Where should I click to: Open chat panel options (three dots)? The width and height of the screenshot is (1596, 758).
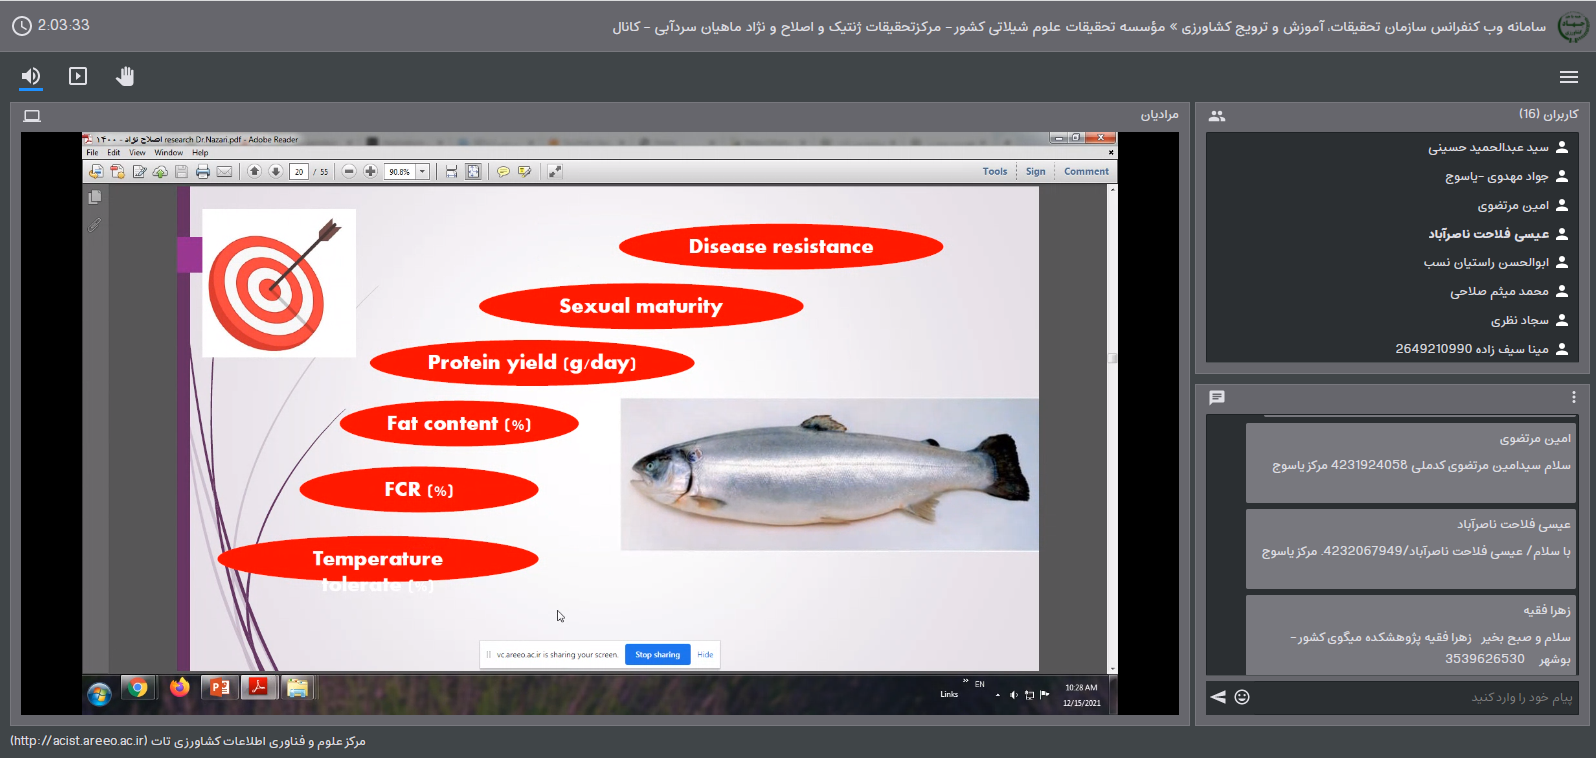[1573, 397]
